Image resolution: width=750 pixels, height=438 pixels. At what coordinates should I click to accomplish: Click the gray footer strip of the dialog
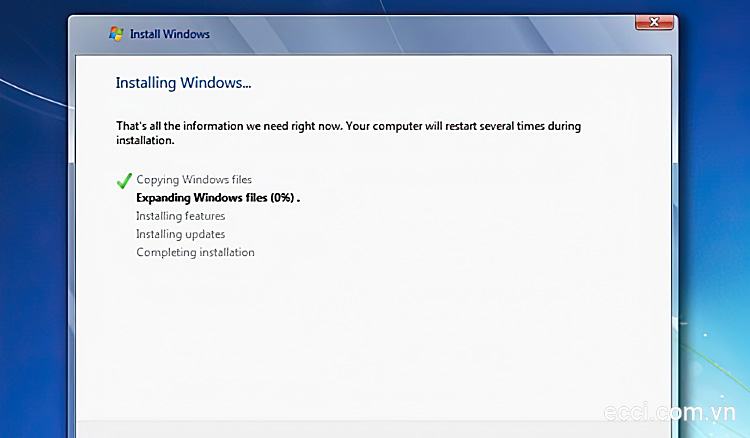373,430
